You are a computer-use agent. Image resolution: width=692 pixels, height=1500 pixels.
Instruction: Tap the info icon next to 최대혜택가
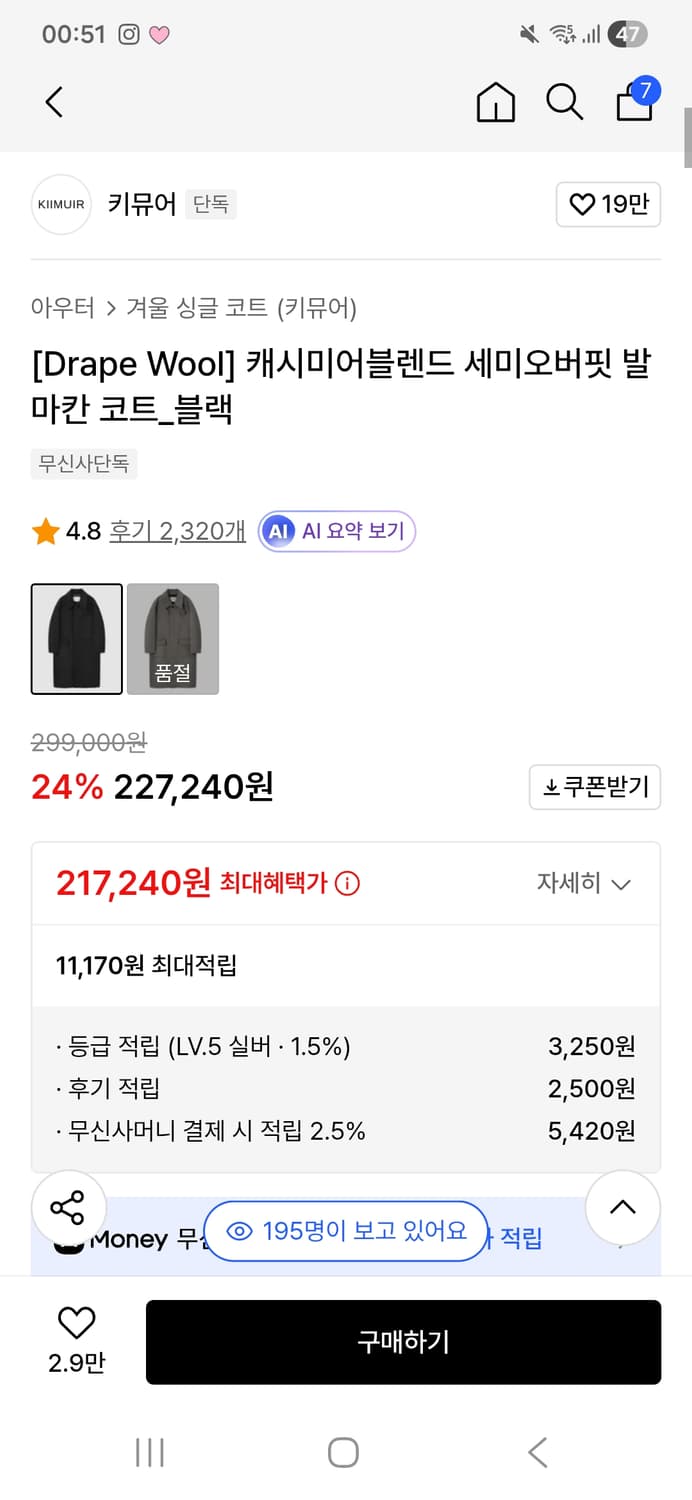[348, 882]
